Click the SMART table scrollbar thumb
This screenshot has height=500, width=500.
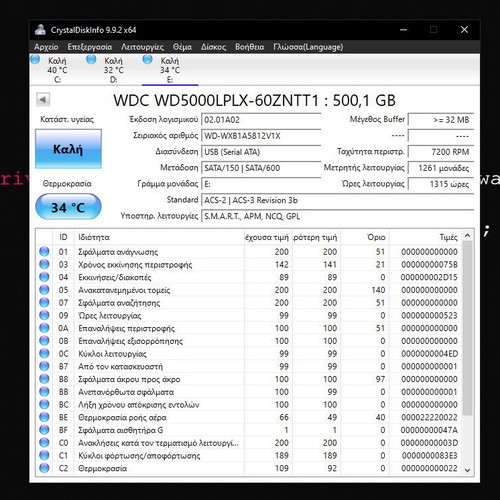[x=467, y=328]
